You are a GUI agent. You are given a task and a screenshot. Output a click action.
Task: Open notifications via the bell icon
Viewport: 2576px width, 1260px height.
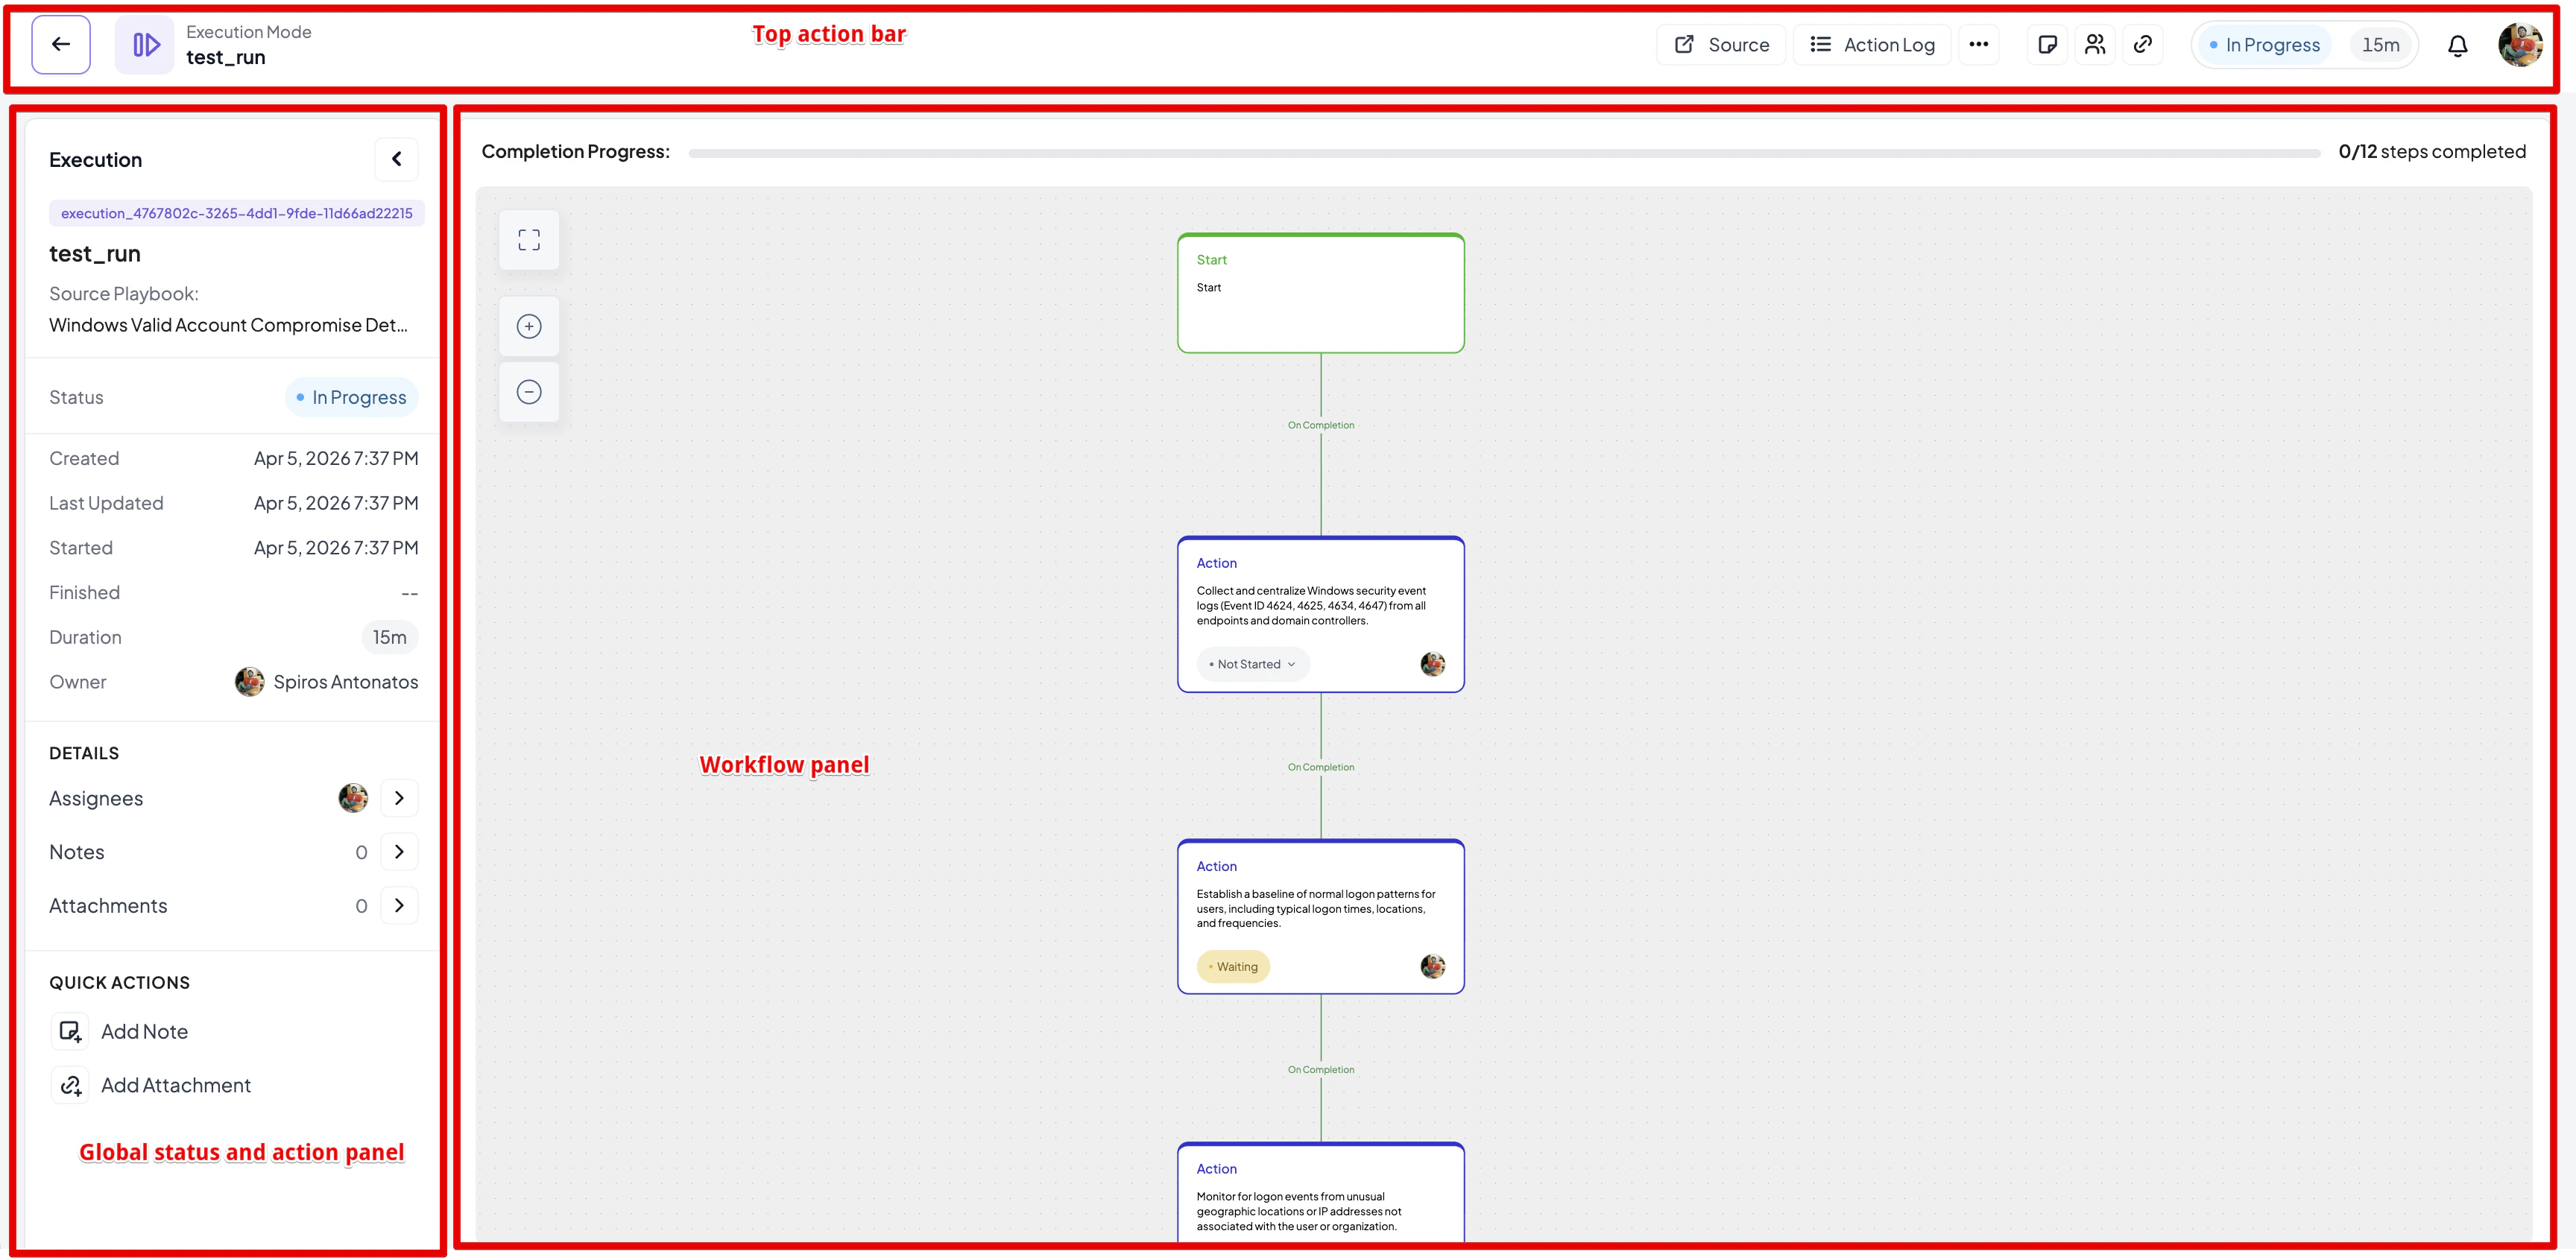tap(2458, 44)
